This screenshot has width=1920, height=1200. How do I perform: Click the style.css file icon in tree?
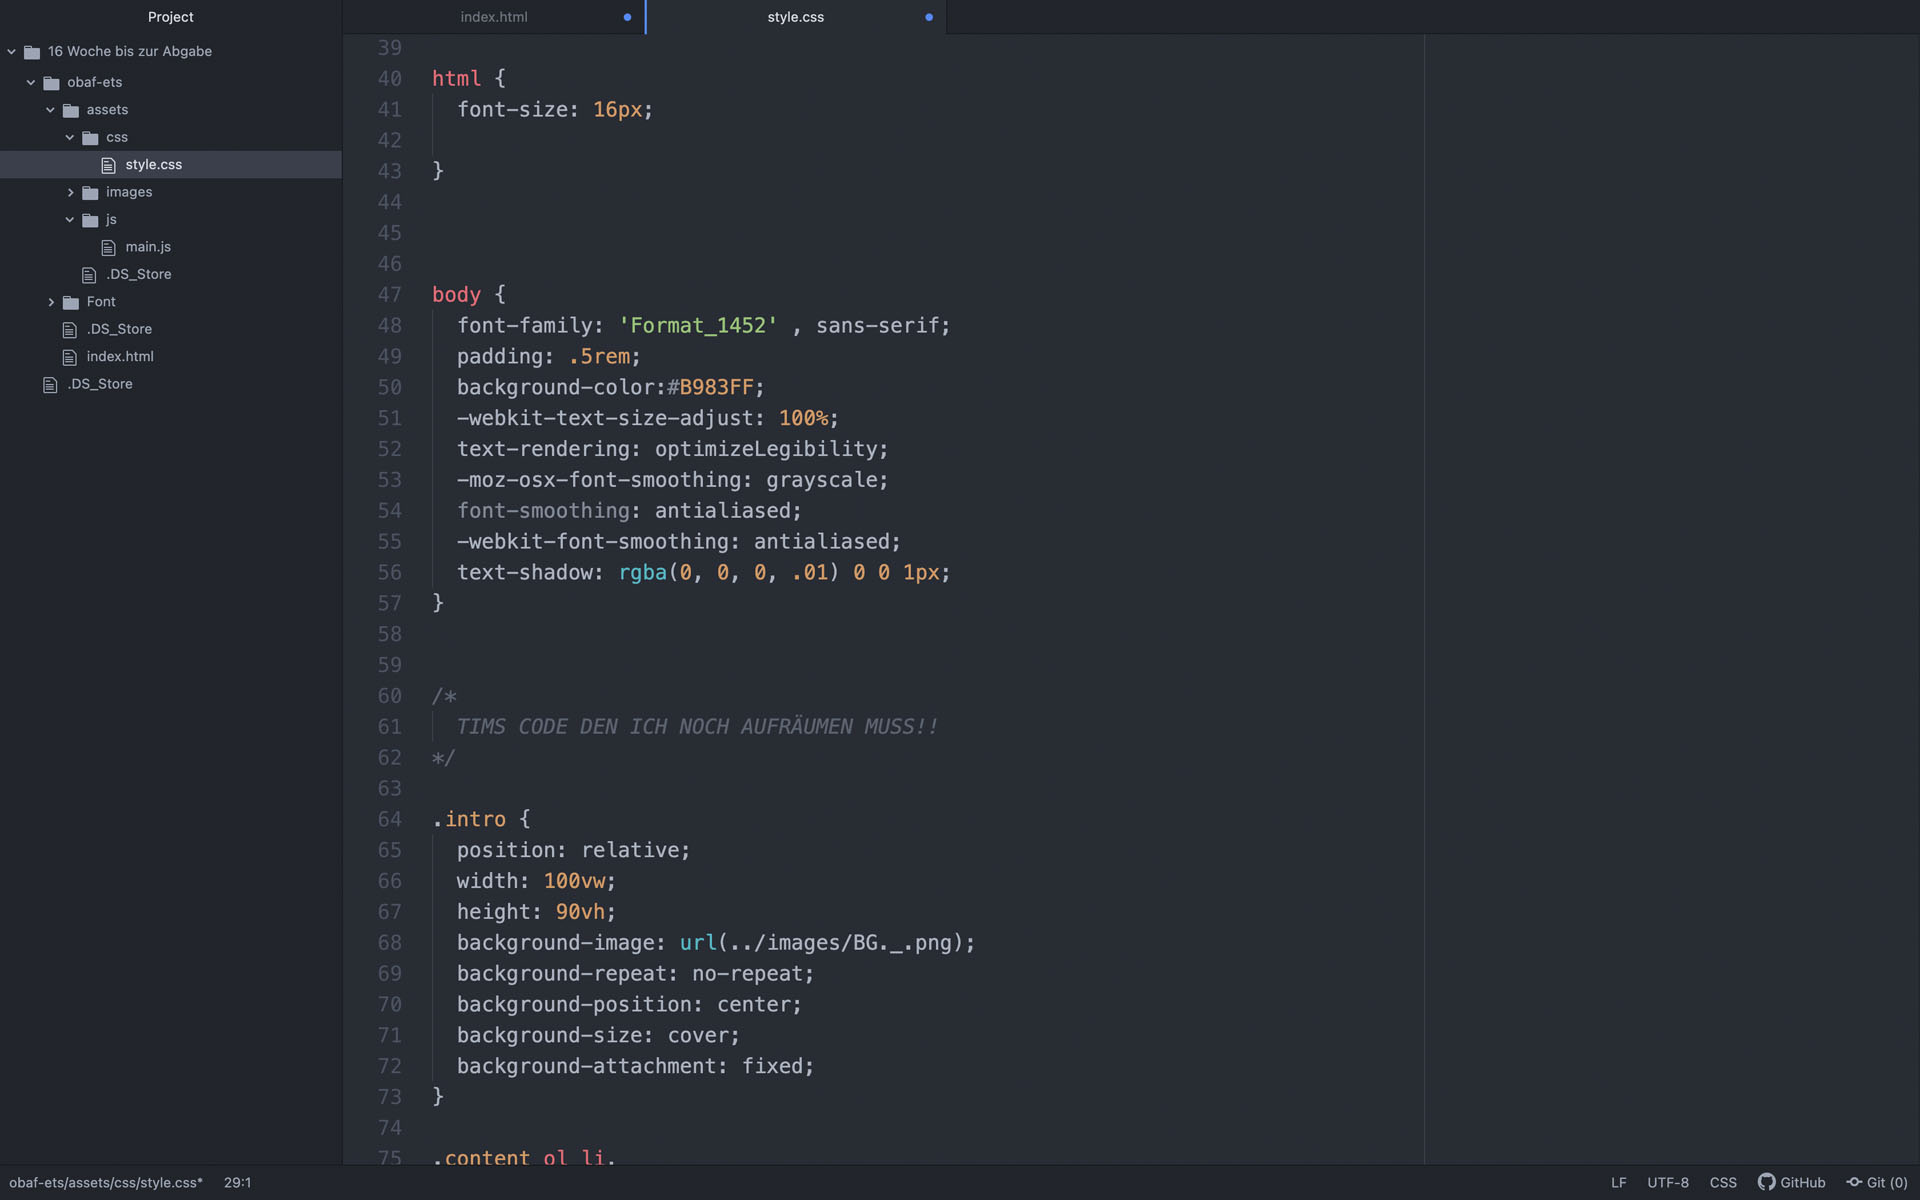coord(108,165)
